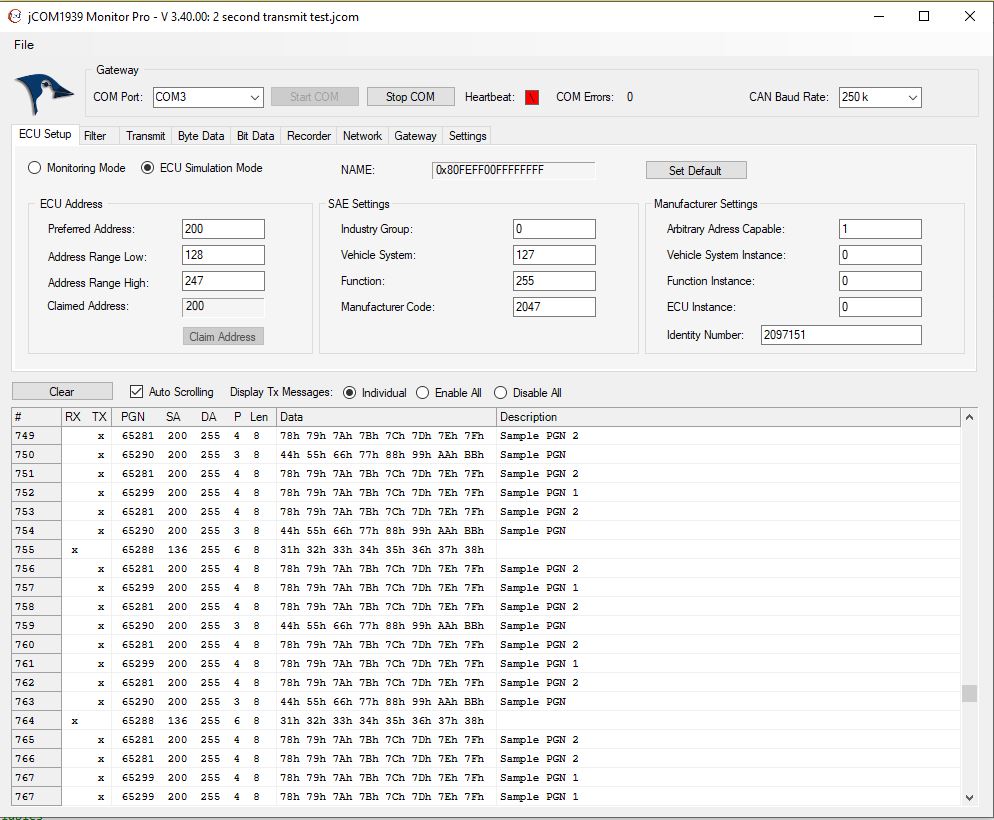Viewport: 994px width, 820px height.
Task: Click the Set Default button
Action: (695, 170)
